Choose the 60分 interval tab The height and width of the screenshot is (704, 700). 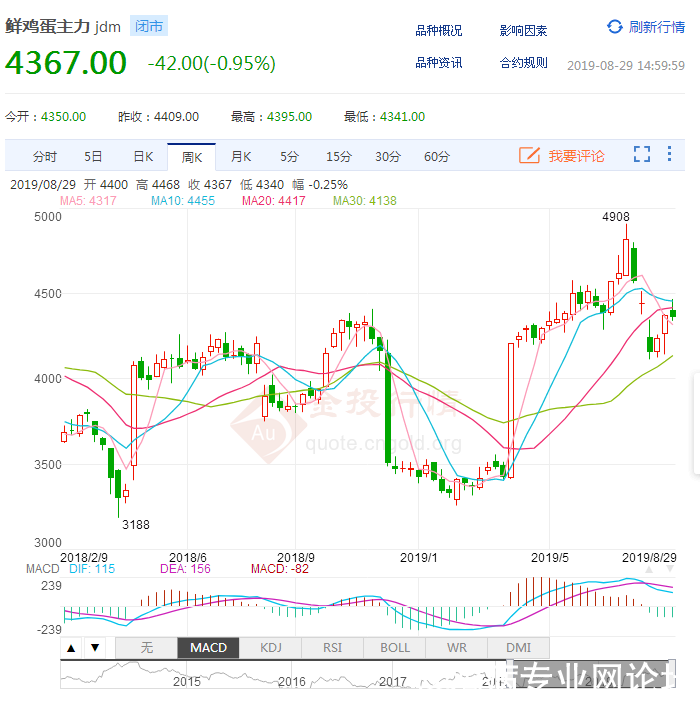pos(436,156)
